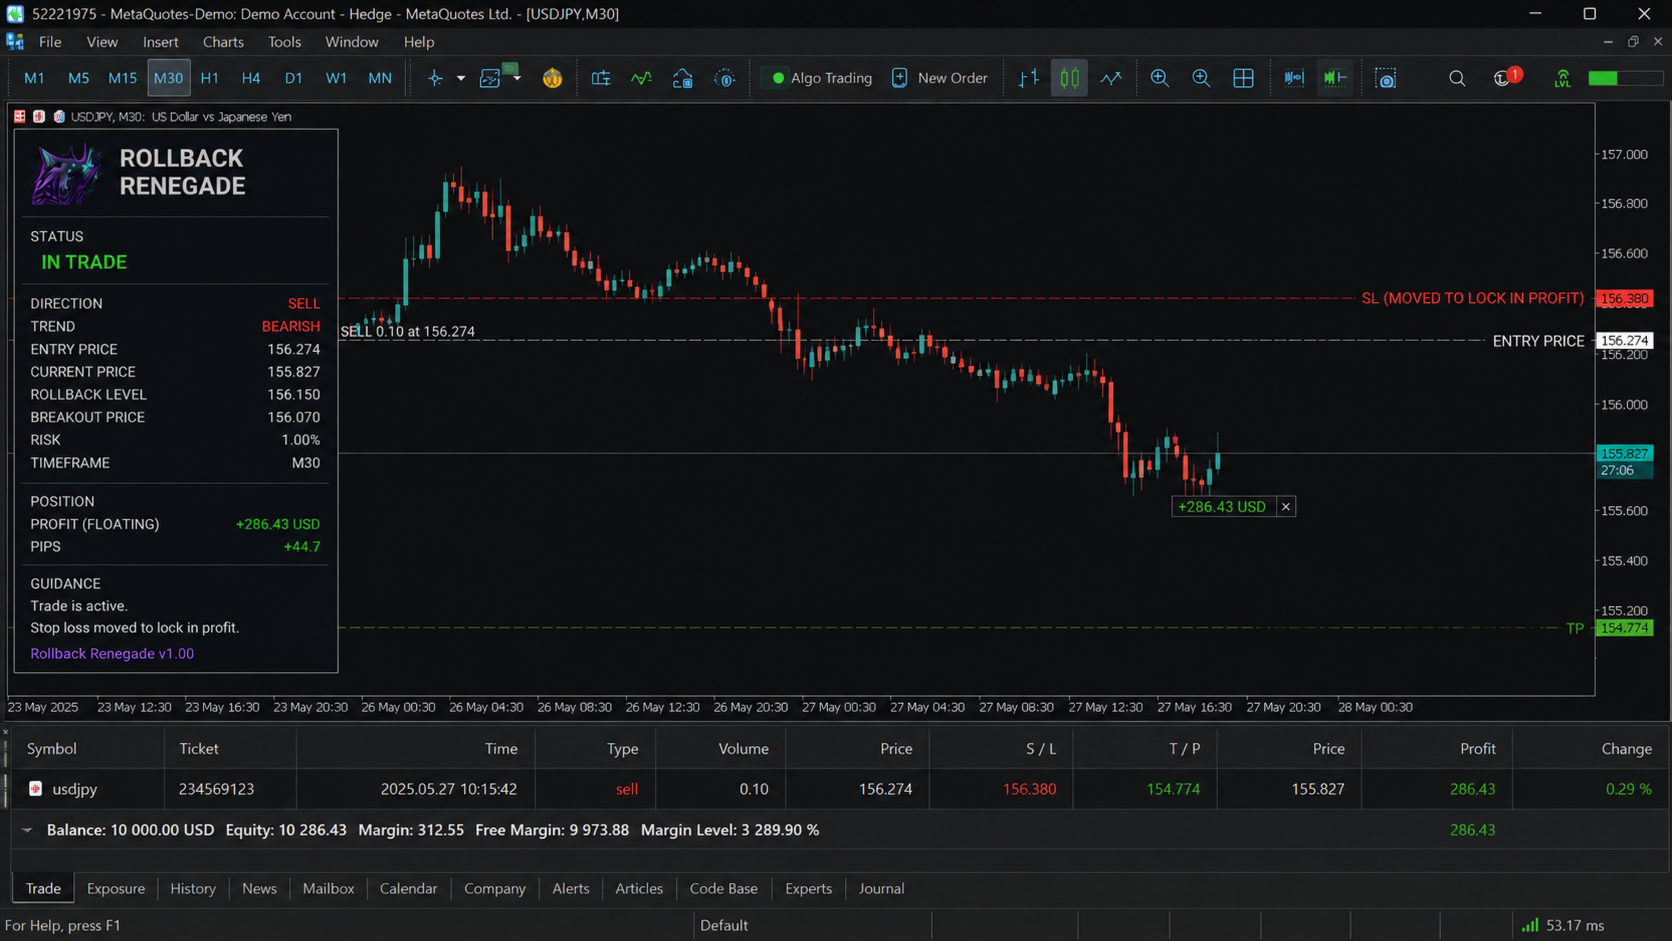Collapse the balance summary row arrow
The image size is (1672, 941).
pos(27,830)
